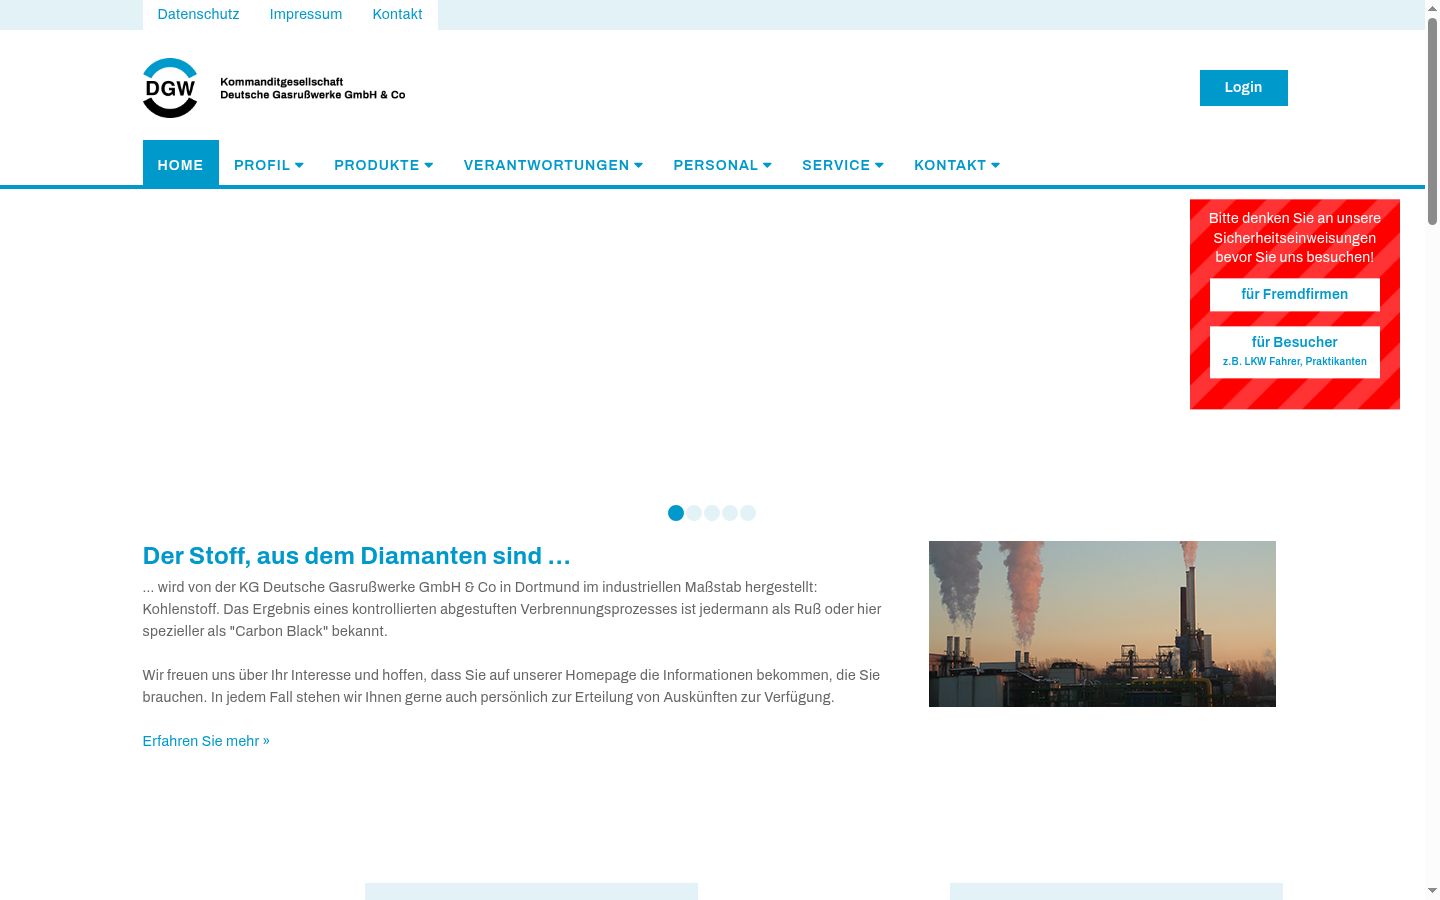Open the SERVICE menu item
This screenshot has height=900, width=1440.
(x=836, y=165)
